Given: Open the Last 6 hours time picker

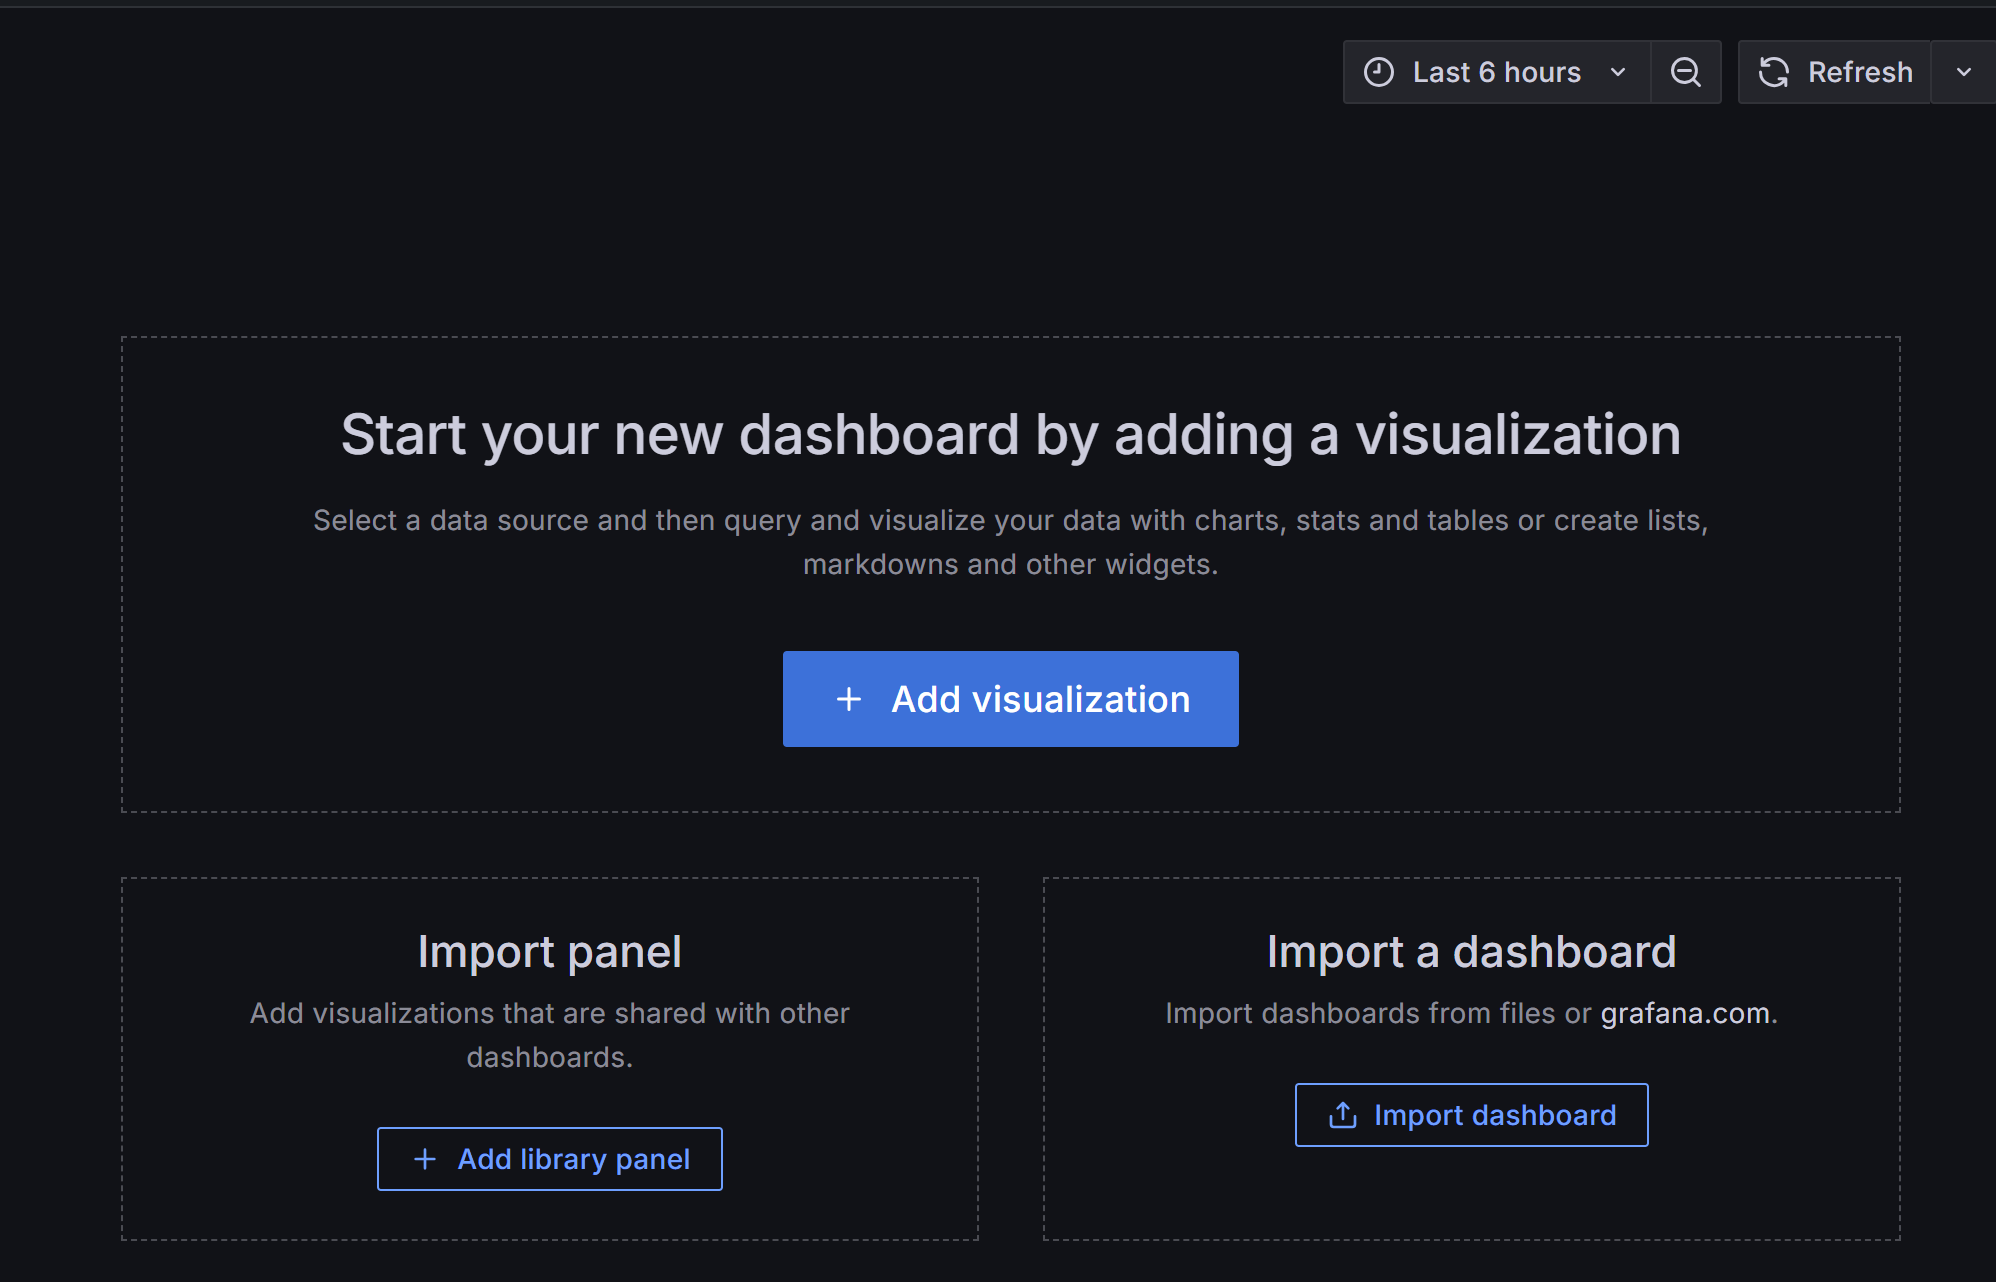Looking at the screenshot, I should 1496,72.
